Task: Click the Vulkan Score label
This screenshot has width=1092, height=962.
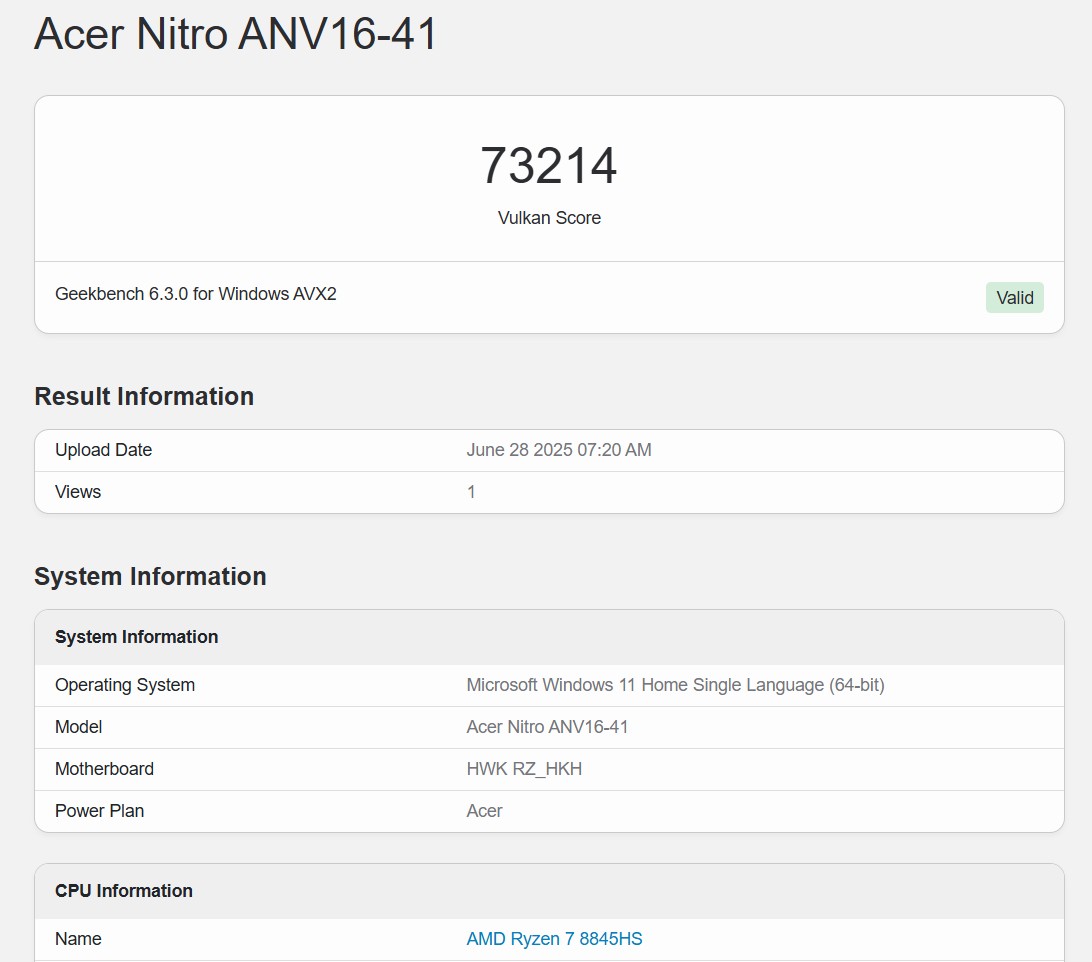Action: pyautogui.click(x=549, y=218)
